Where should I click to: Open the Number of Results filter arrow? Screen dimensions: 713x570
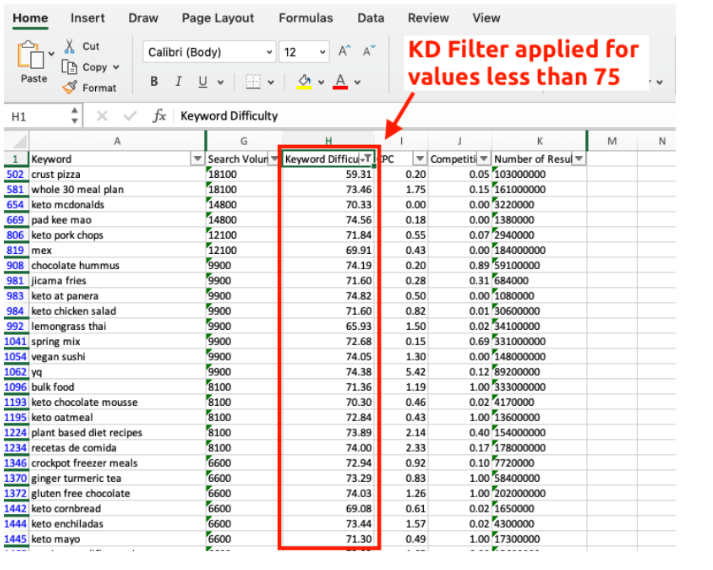click(579, 159)
